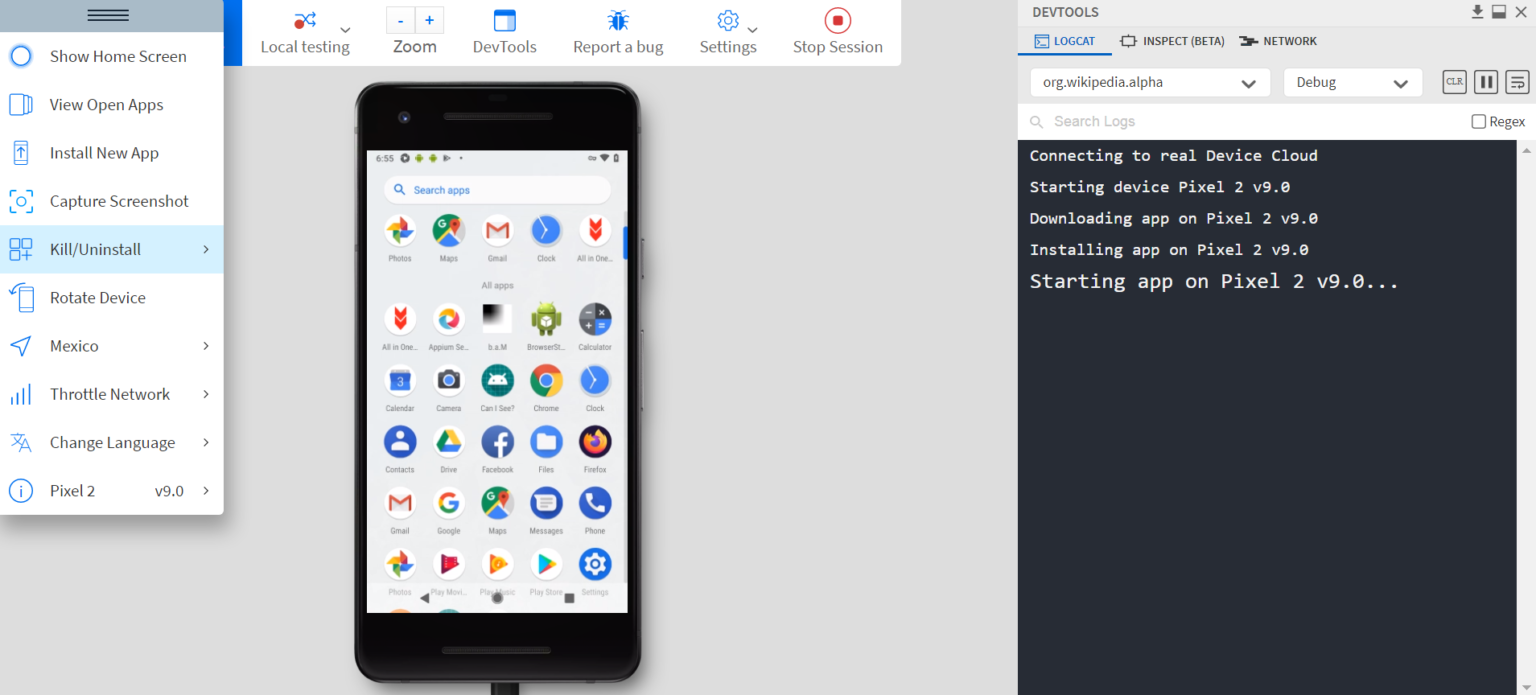1536x695 pixels.
Task: Open Throttle Network options
Action: pos(110,393)
